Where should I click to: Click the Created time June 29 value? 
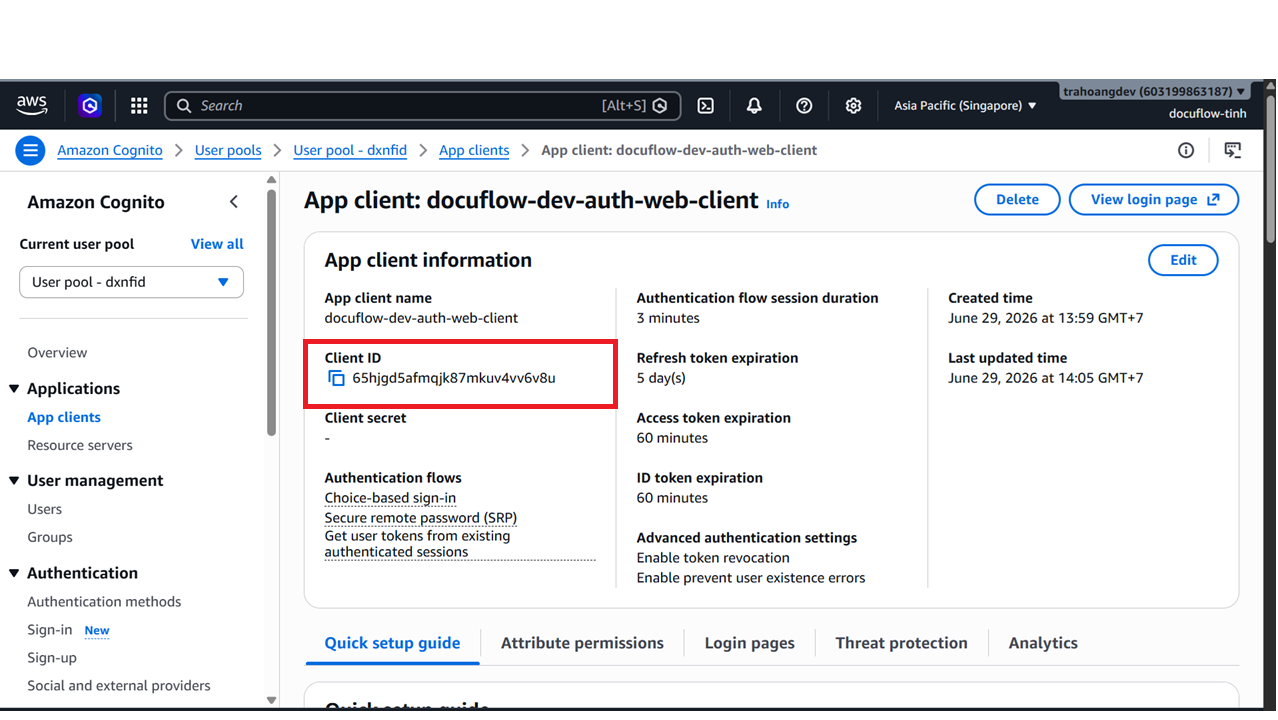[1045, 318]
